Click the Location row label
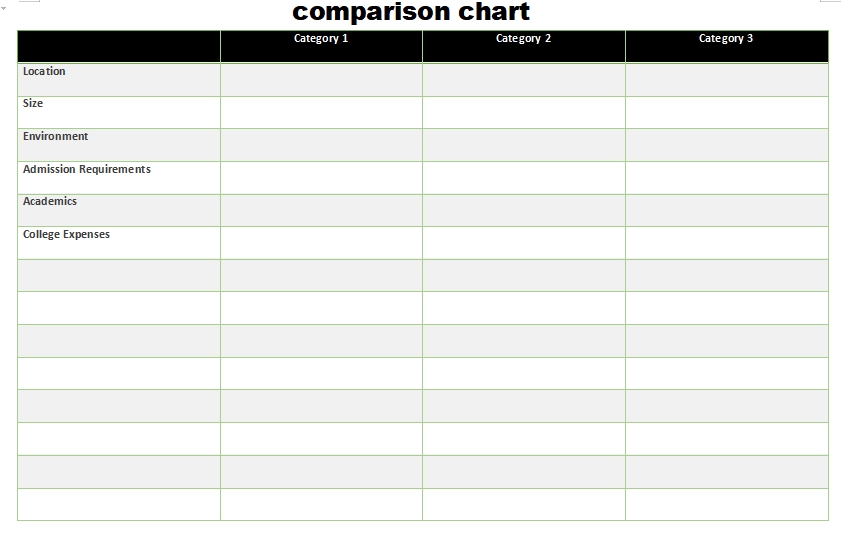The width and height of the screenshot is (850, 545). pyautogui.click(x=44, y=72)
